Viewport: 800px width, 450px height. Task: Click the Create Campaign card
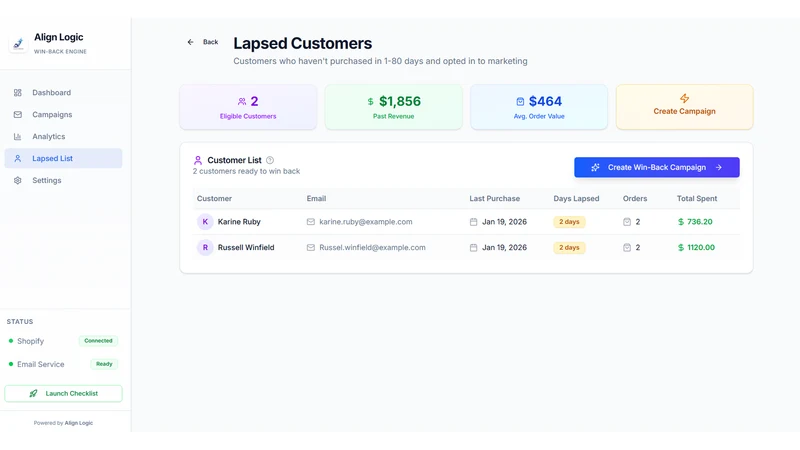(685, 107)
